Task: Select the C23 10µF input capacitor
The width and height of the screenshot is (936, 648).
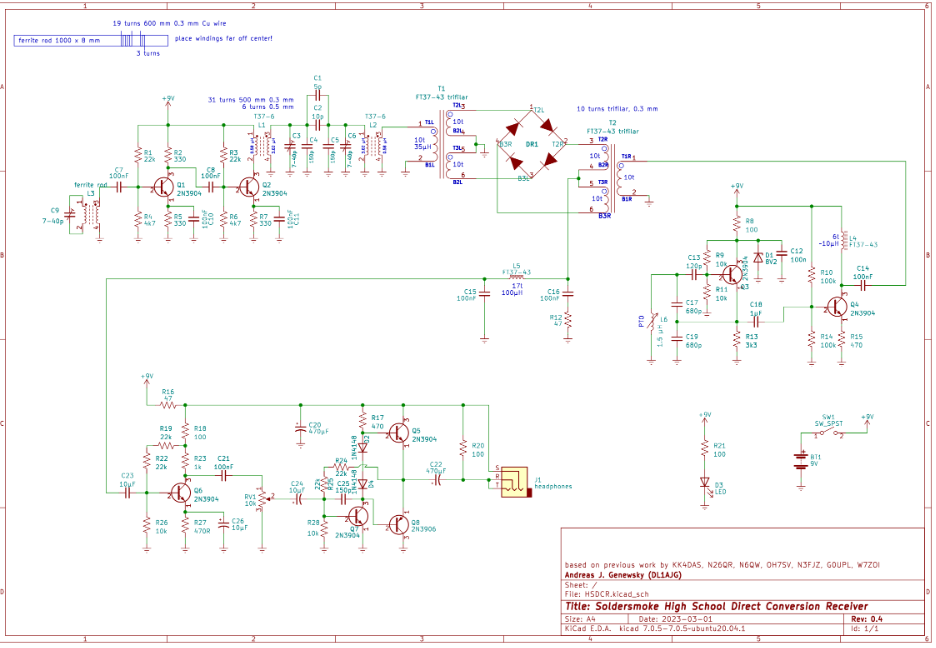Action: (127, 493)
